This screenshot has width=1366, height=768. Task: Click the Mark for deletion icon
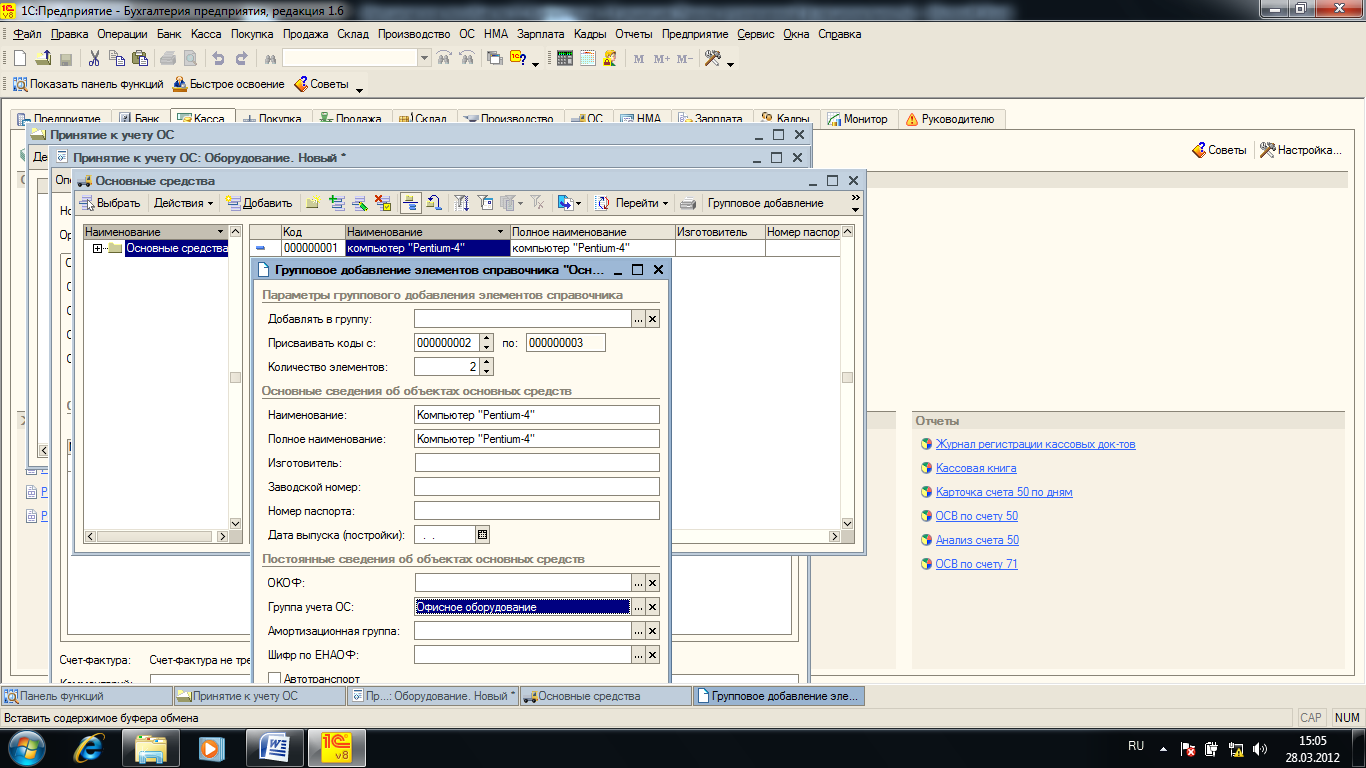[x=383, y=203]
